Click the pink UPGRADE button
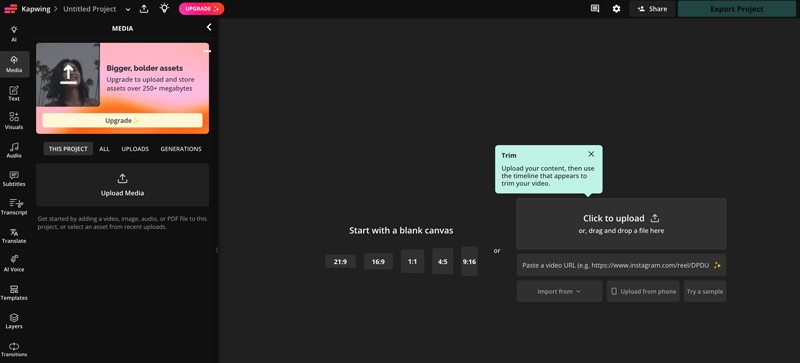Image resolution: width=800 pixels, height=363 pixels. (202, 9)
